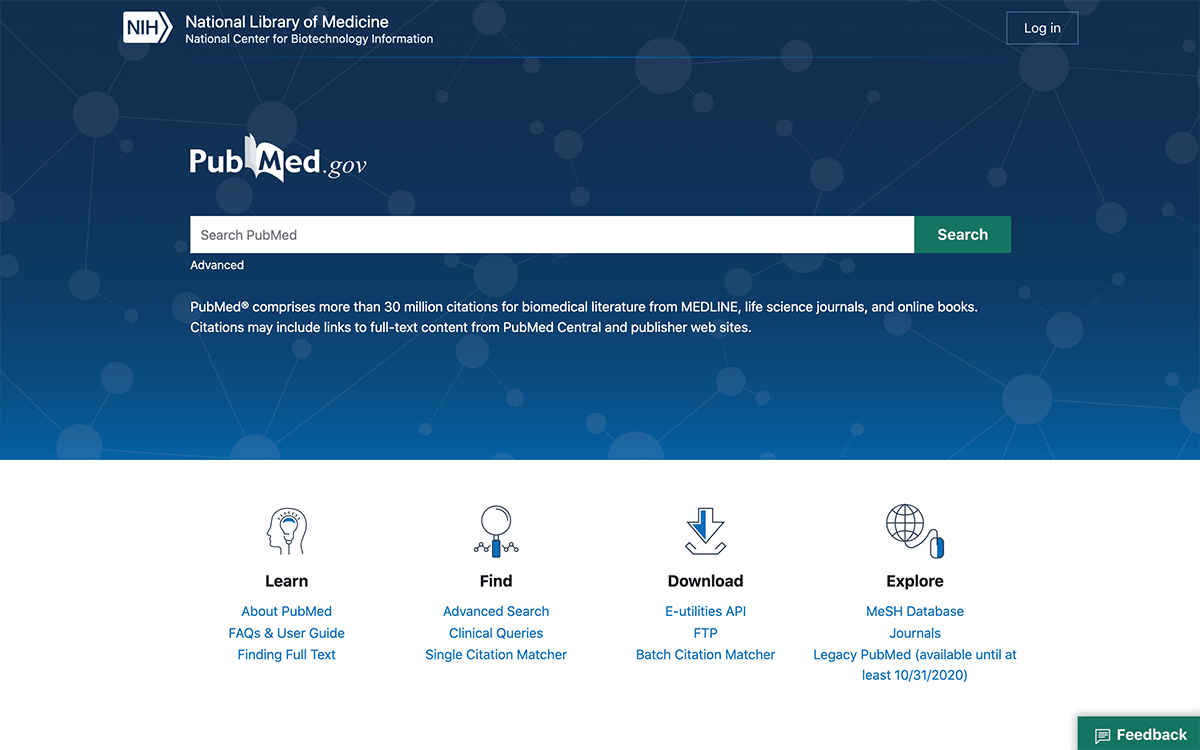Click the Download heading
The image size is (1200, 750).
(705, 581)
